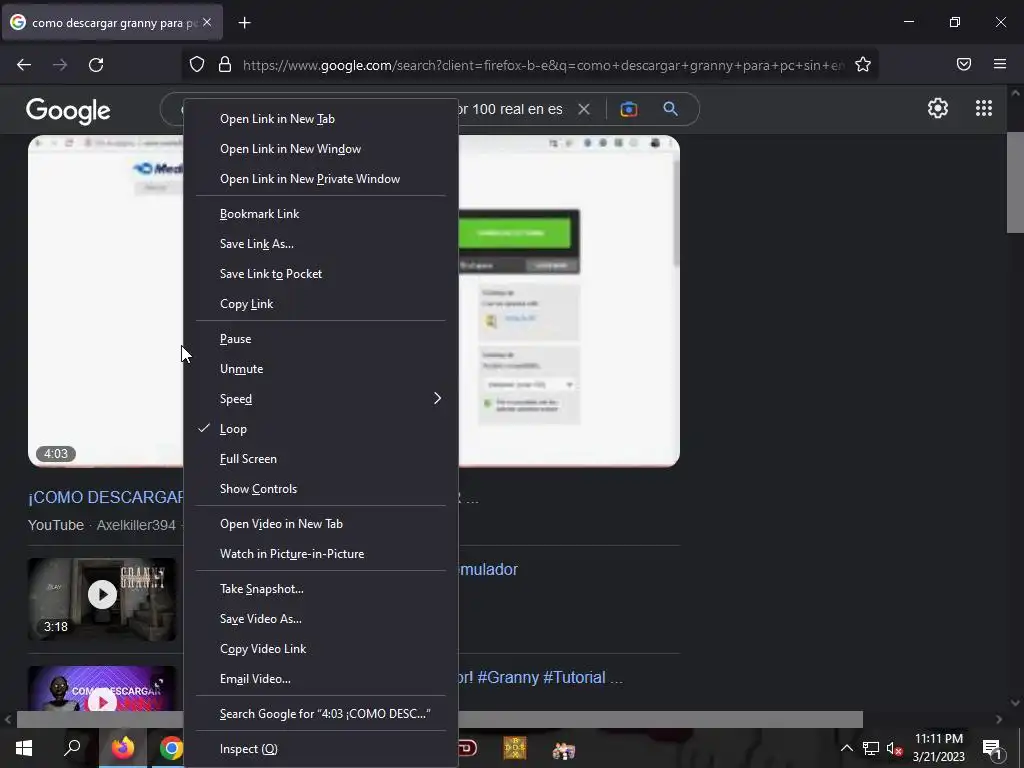Click the vertical page scrollbar thumb
The width and height of the screenshot is (1024, 768).
coord(1015,182)
